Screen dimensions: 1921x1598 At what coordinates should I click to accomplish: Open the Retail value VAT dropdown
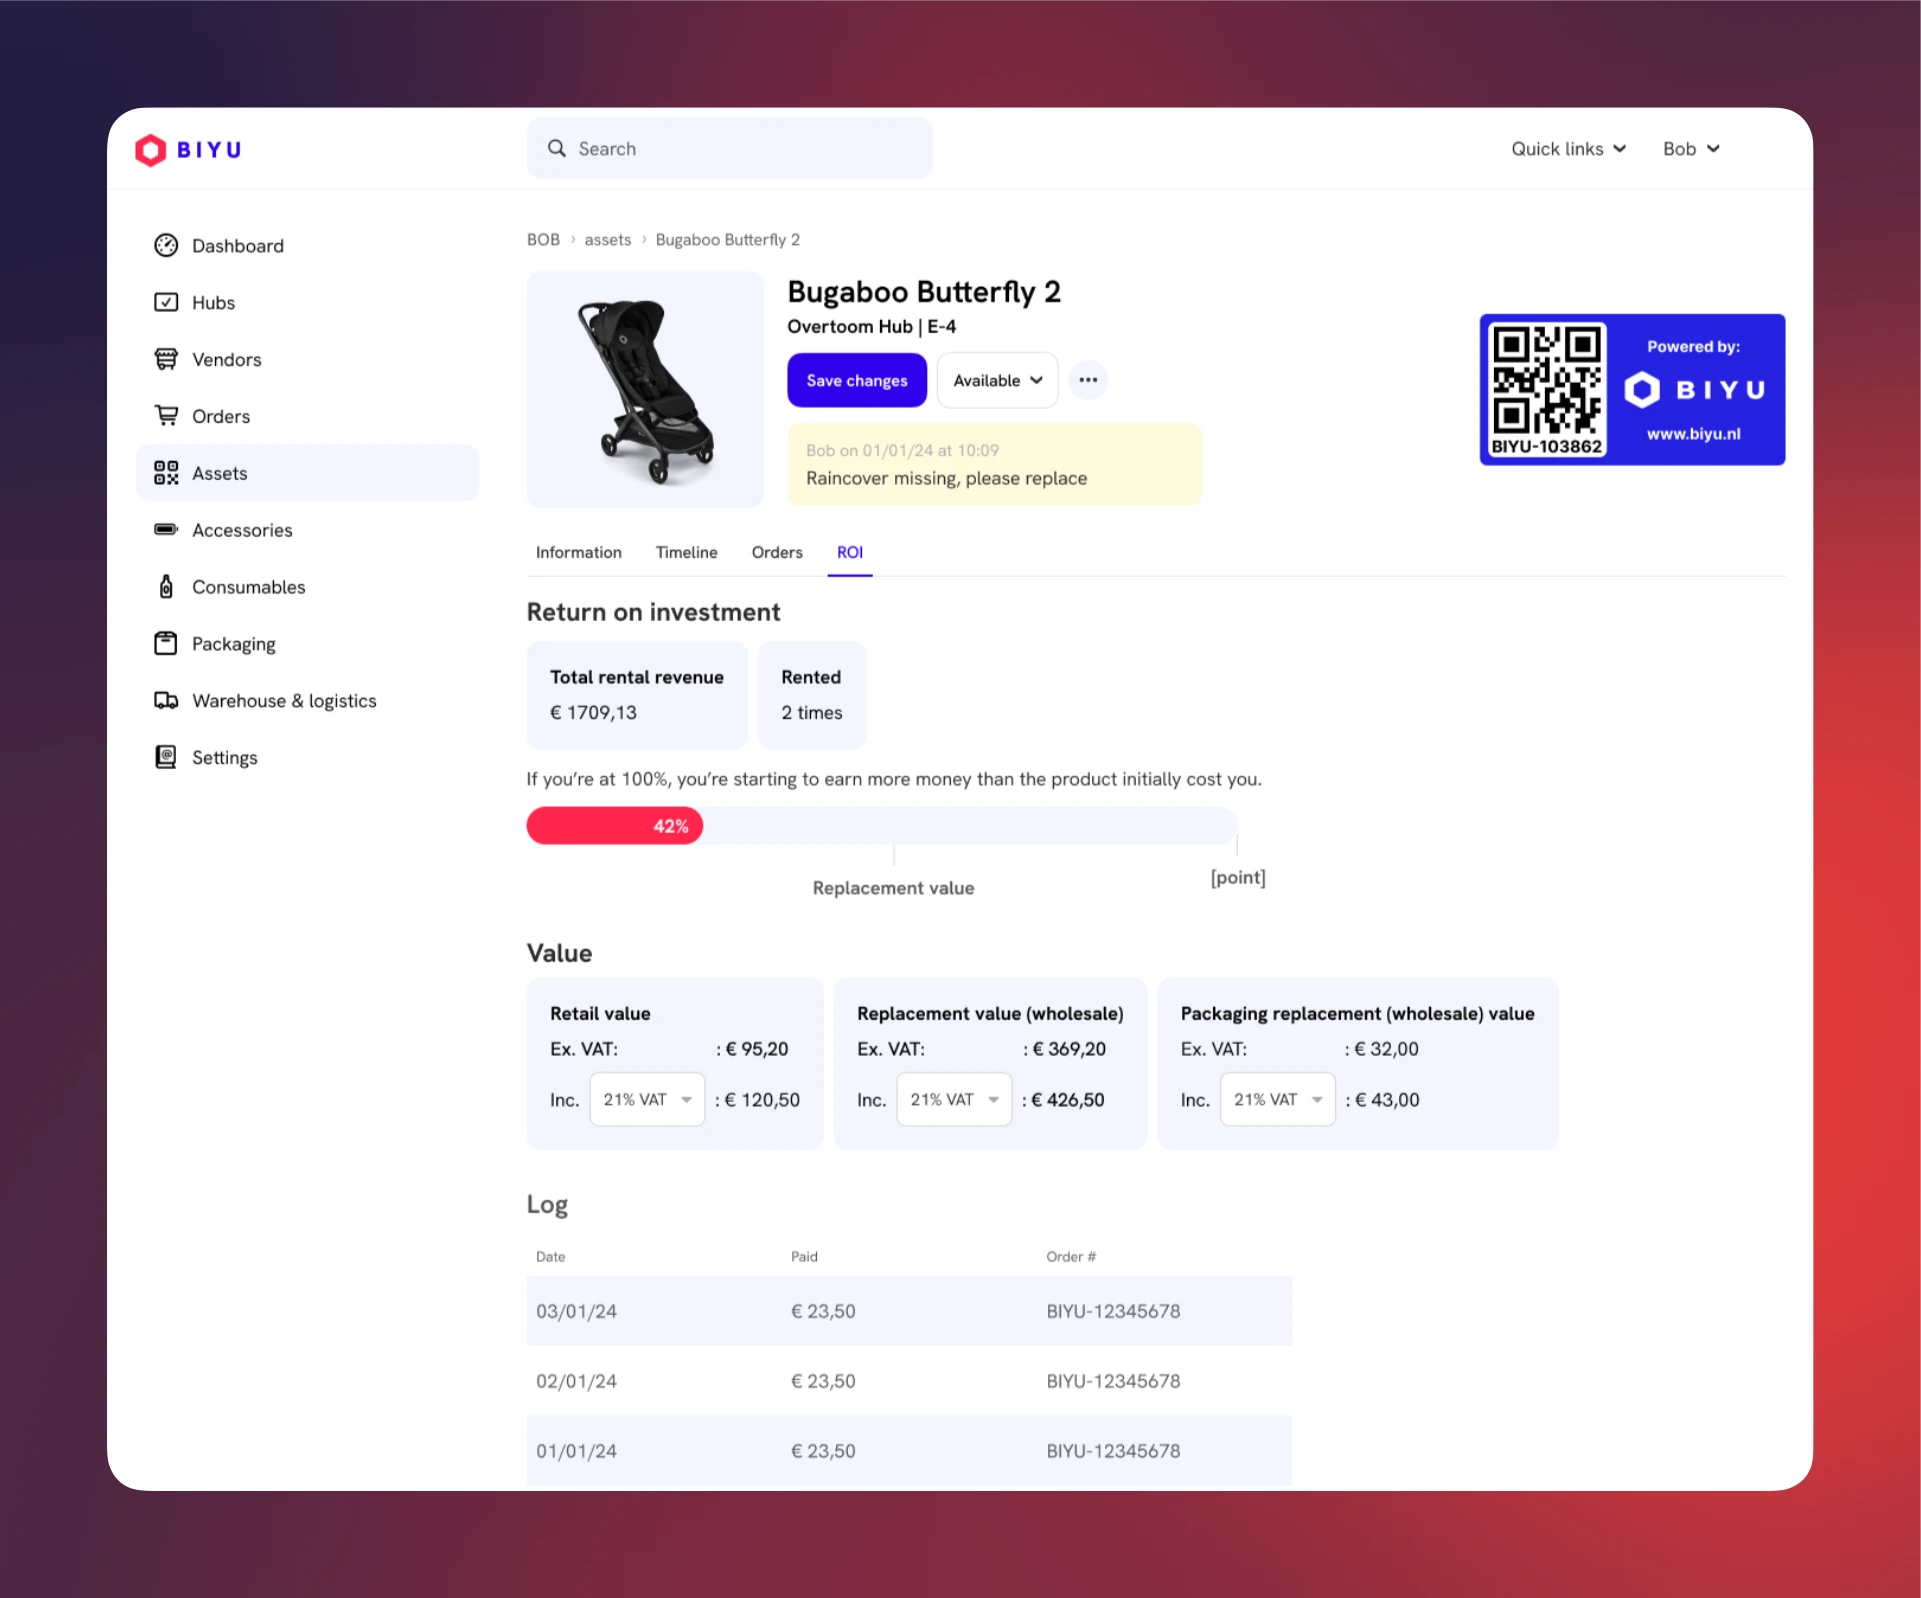click(647, 1099)
